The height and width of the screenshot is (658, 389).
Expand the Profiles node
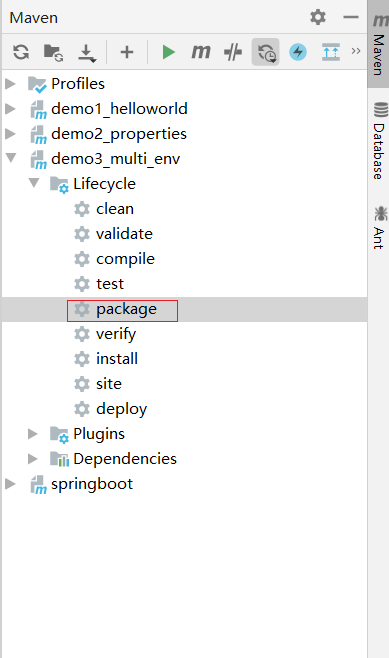pyautogui.click(x=10, y=84)
